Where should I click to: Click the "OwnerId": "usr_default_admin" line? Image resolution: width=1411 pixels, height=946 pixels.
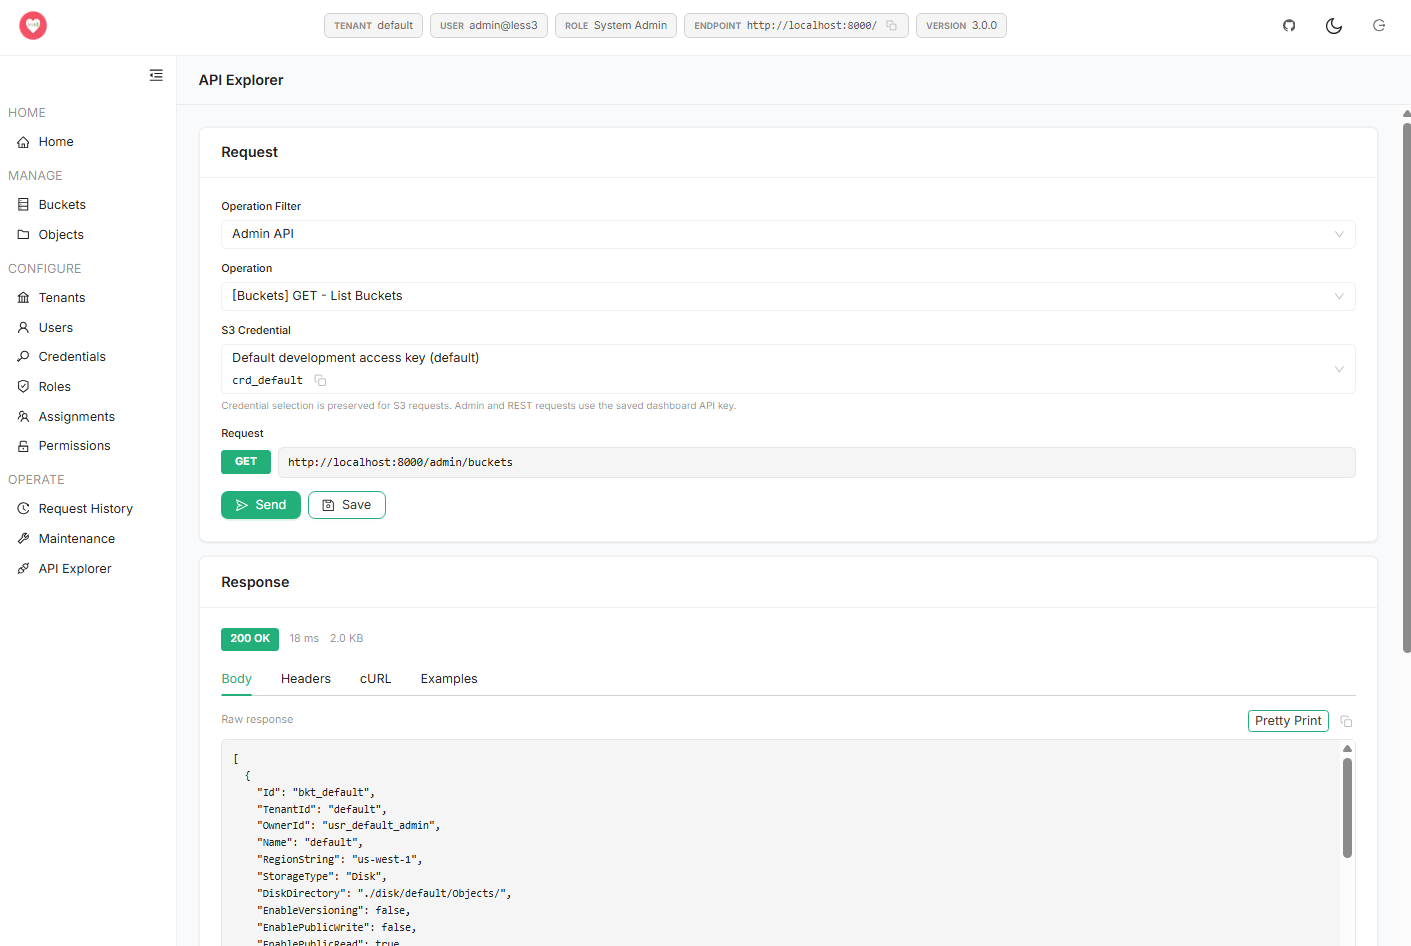coord(349,826)
